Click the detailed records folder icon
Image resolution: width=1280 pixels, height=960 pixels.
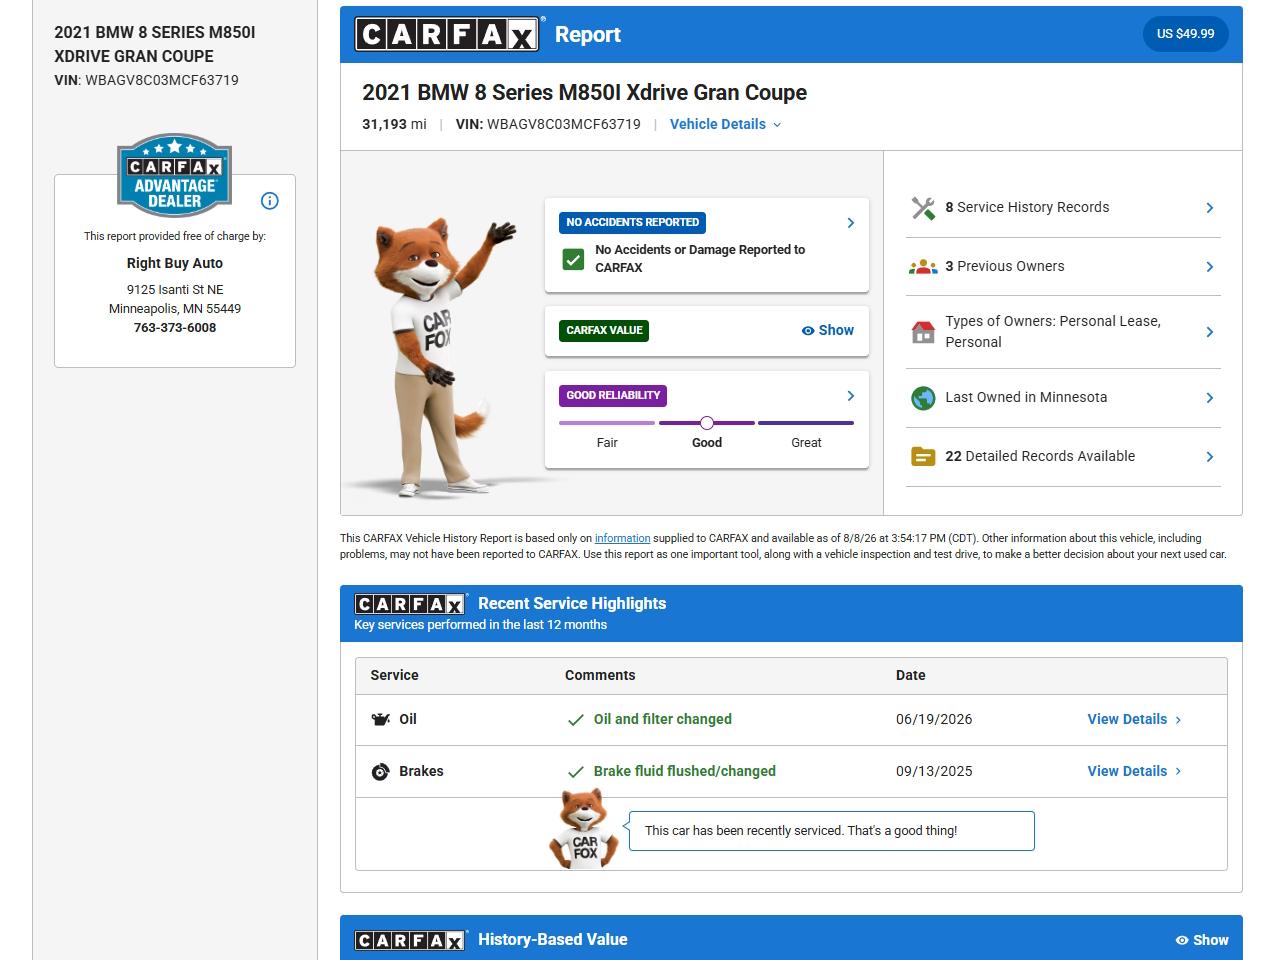pyautogui.click(x=923, y=457)
